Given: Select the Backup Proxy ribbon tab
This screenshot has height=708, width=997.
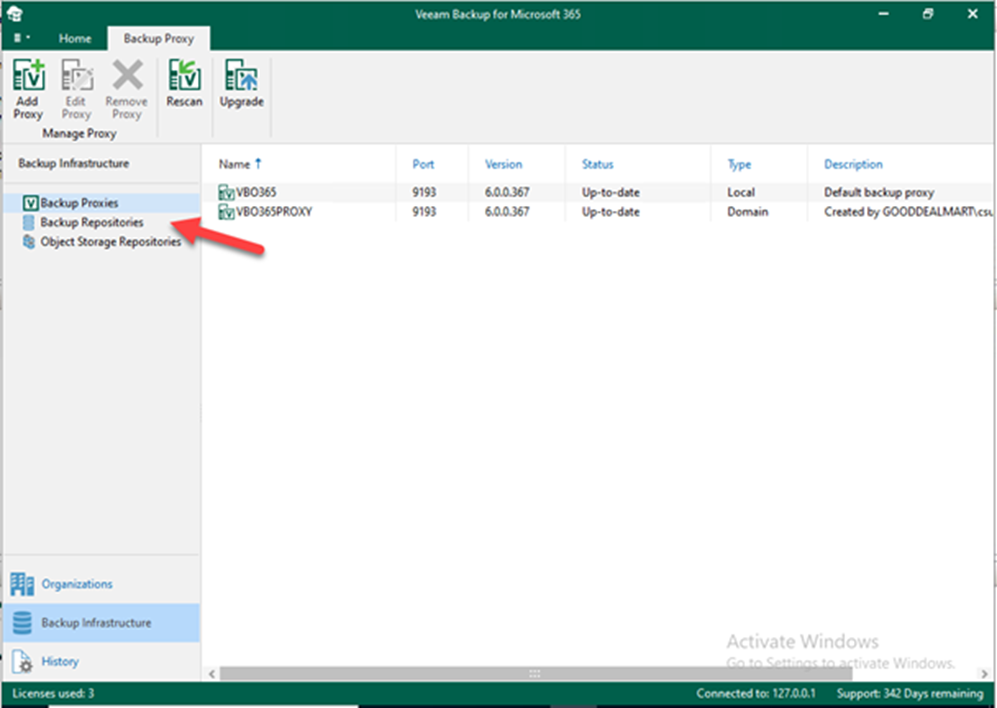Looking at the screenshot, I should (159, 38).
